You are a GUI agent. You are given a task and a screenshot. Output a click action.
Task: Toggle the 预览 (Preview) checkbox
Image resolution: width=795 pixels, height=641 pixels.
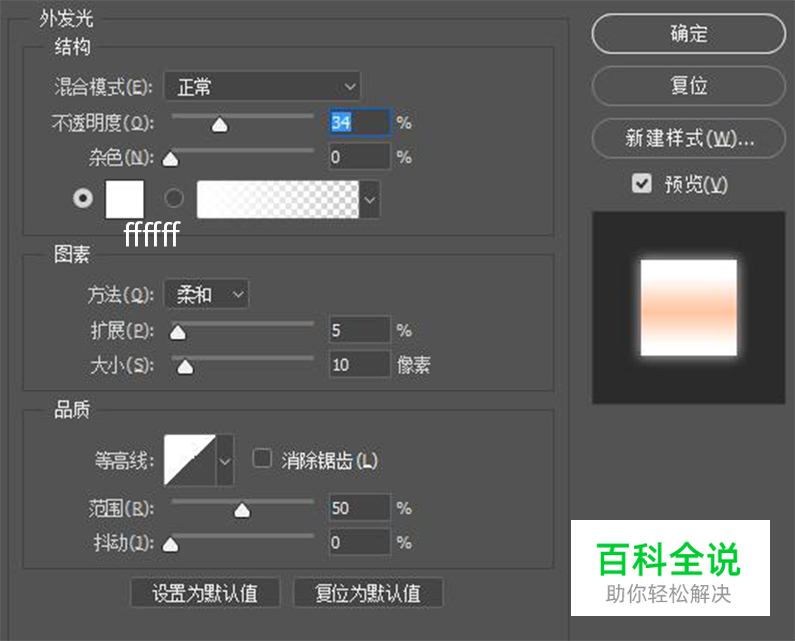point(642,184)
